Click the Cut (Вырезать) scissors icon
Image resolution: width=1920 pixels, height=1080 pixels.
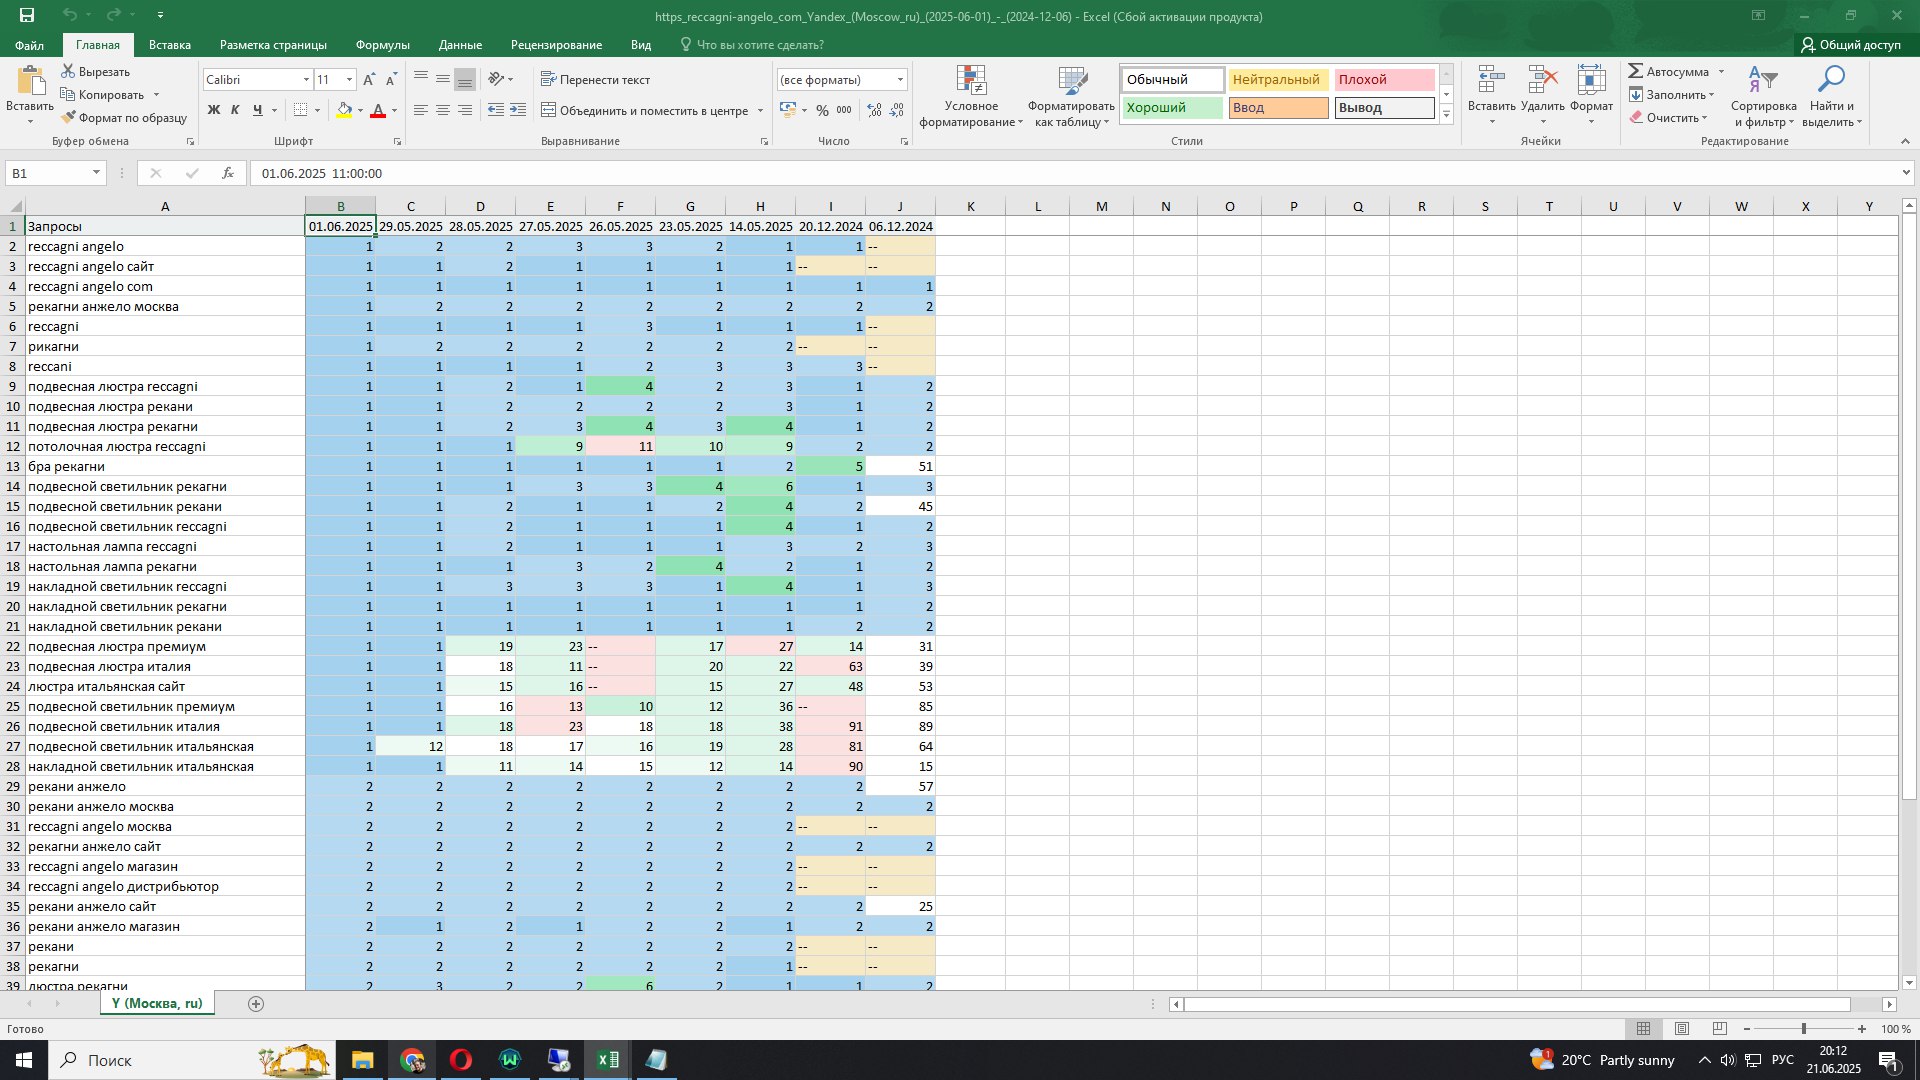(x=68, y=71)
